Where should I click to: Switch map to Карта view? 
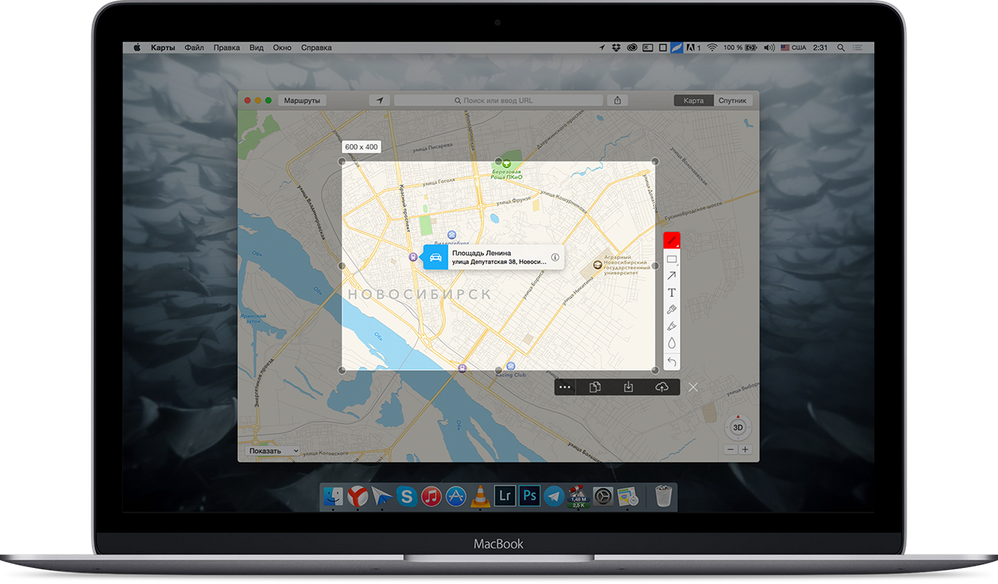click(x=694, y=101)
